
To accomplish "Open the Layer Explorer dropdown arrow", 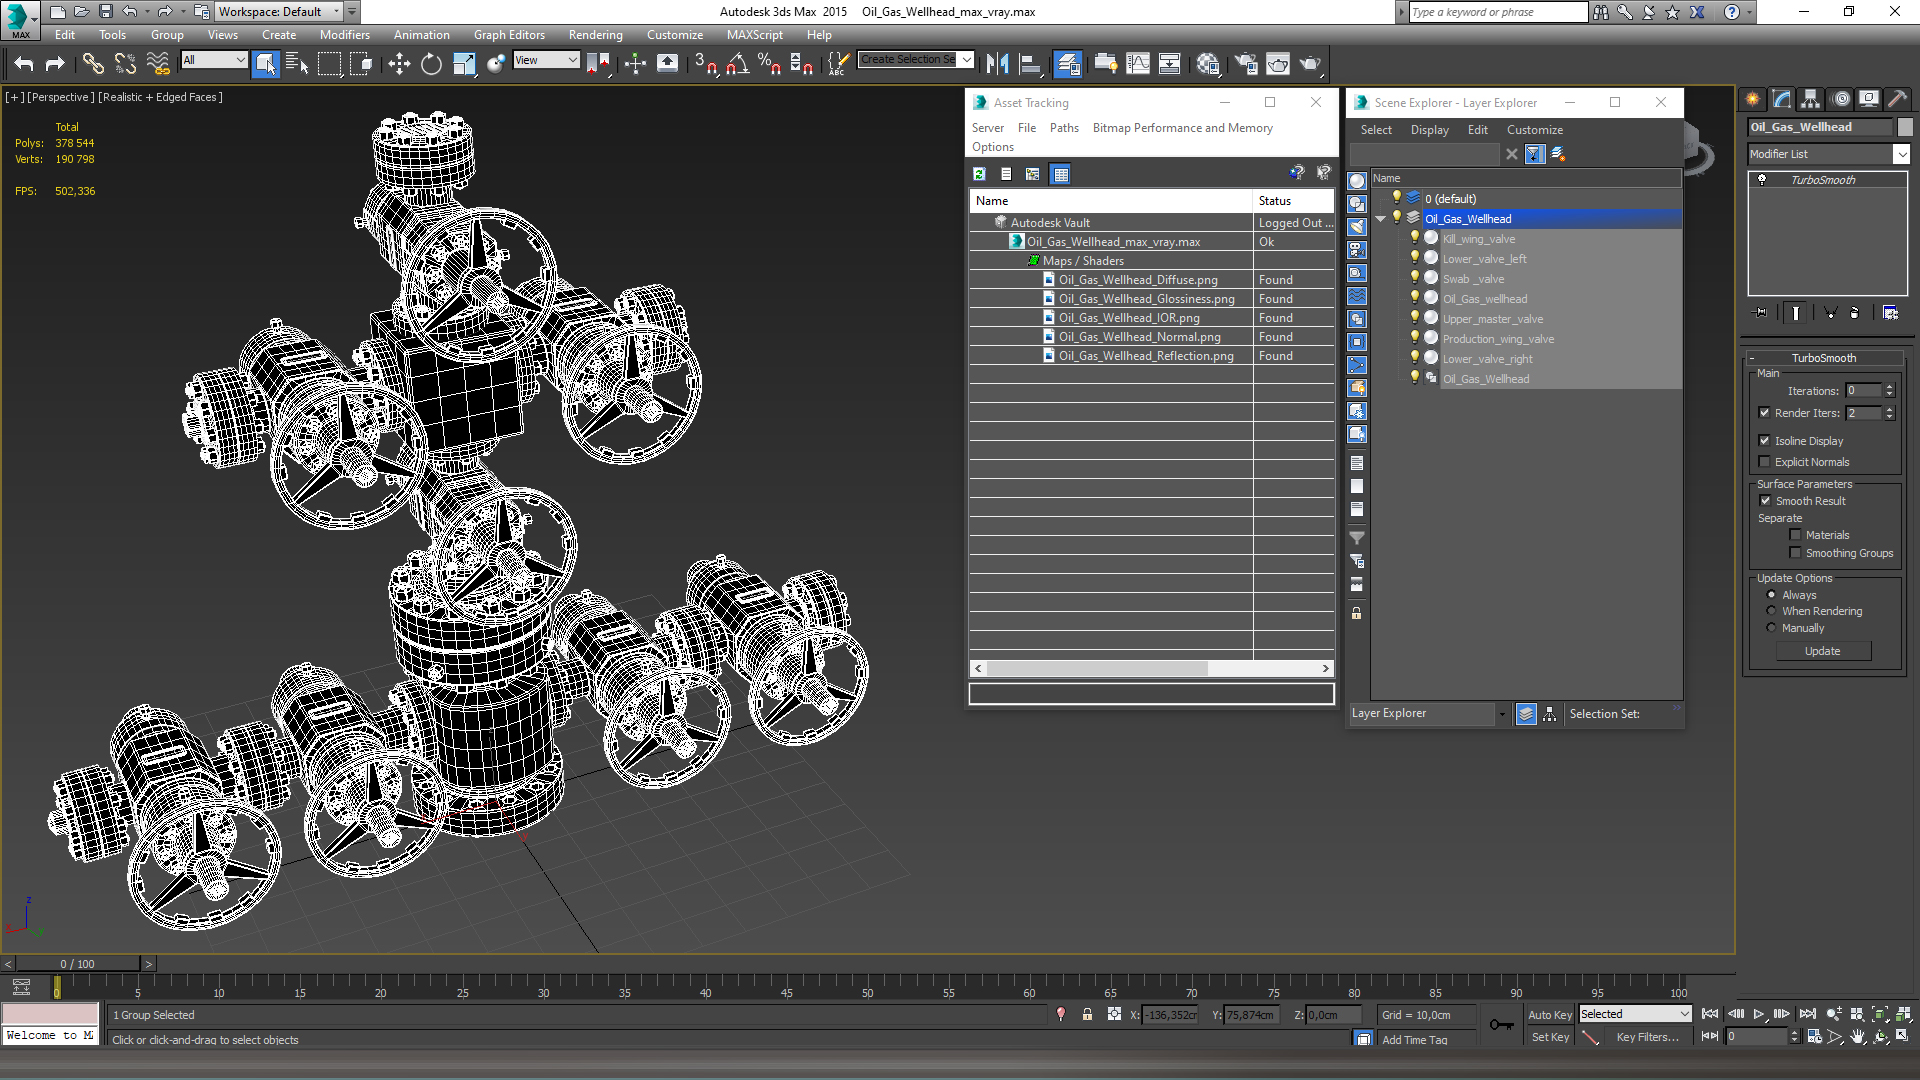I will tap(1502, 713).
